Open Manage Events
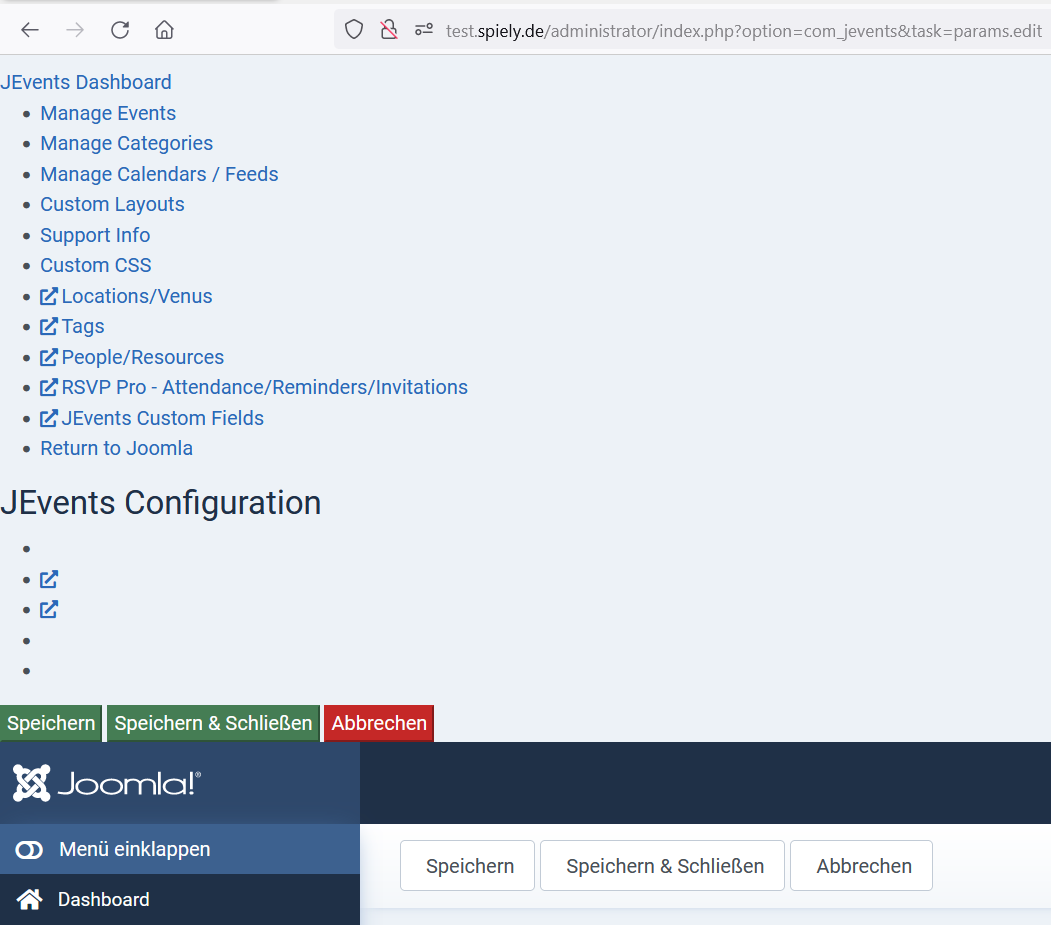This screenshot has width=1051, height=925. (108, 113)
